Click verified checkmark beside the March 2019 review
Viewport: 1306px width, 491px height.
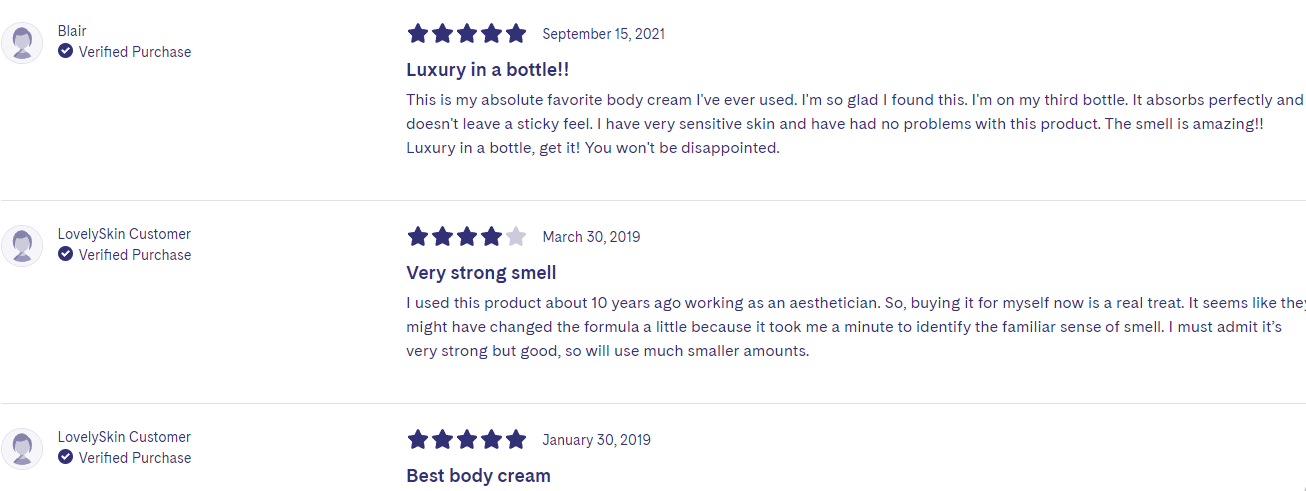(x=65, y=254)
